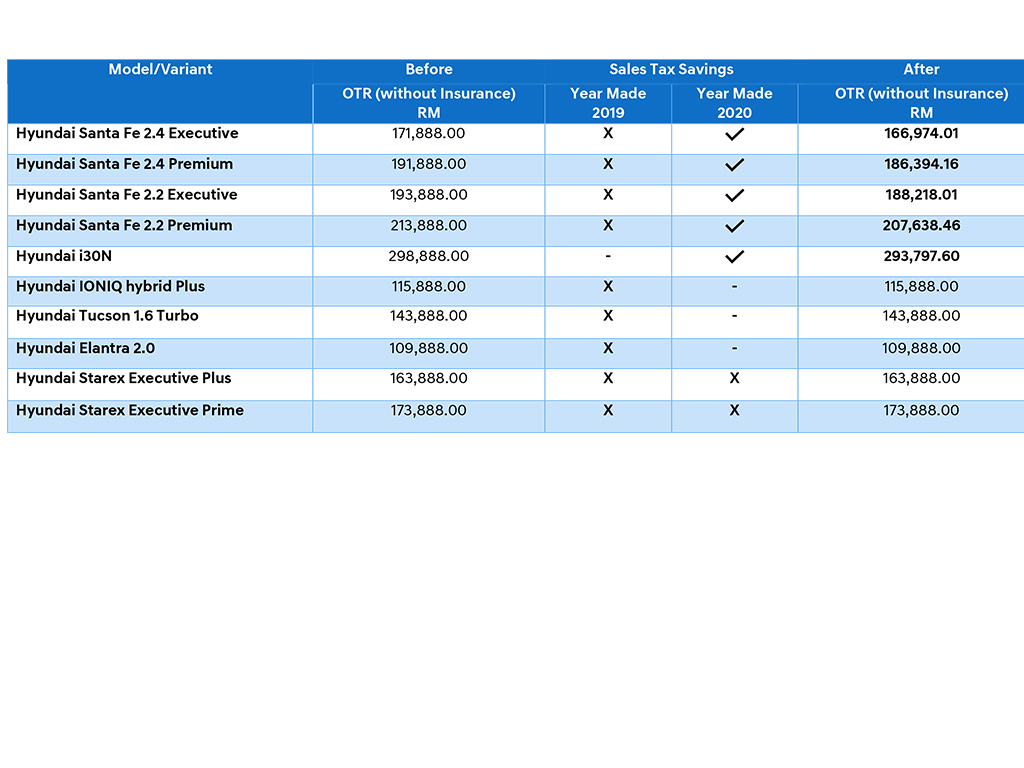Click the Sales Tax Savings header
The width and height of the screenshot is (1024, 768).
(x=671, y=69)
